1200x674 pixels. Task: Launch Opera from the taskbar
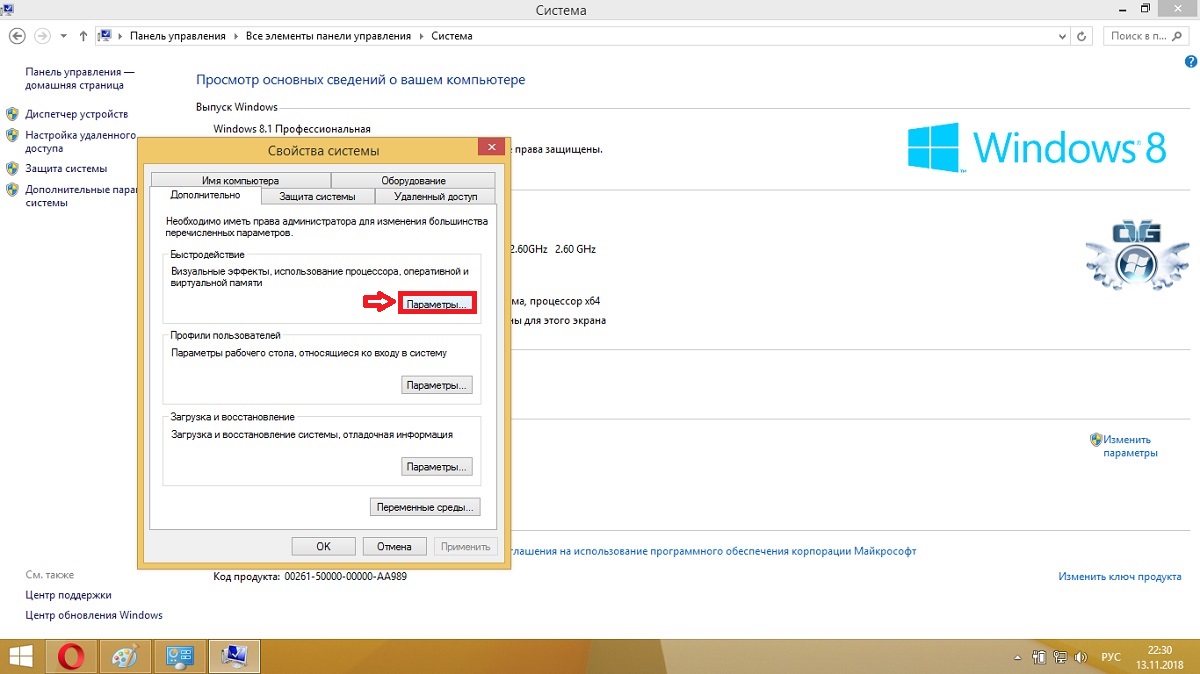70,656
